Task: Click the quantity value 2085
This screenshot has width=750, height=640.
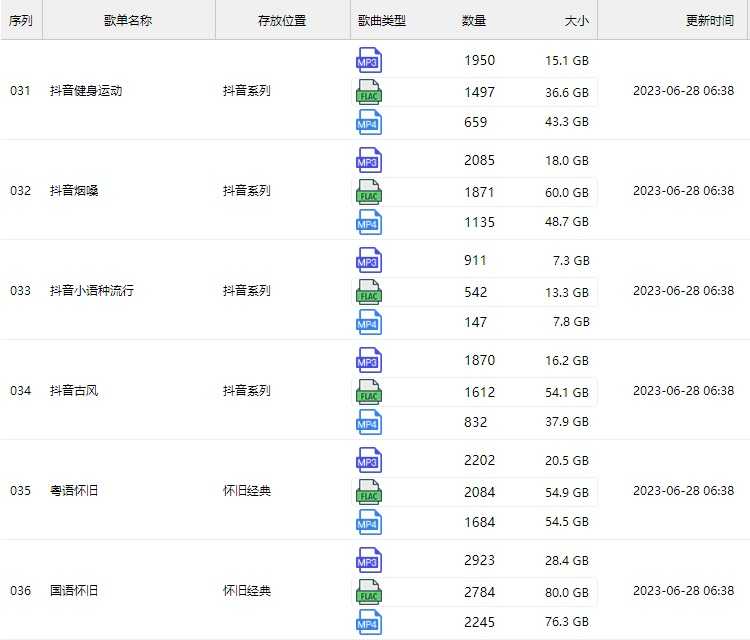Action: tap(480, 160)
